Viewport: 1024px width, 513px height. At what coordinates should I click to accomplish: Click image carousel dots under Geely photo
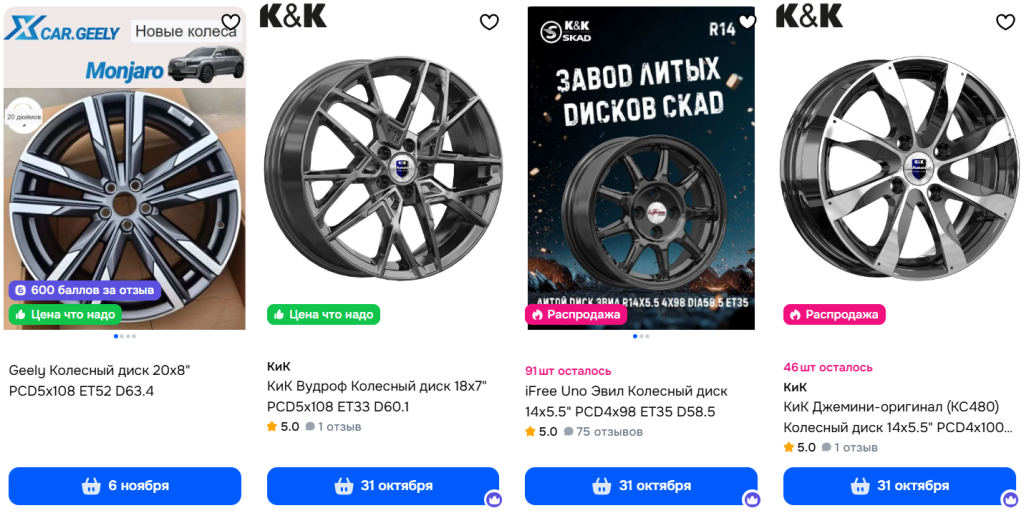pos(125,336)
